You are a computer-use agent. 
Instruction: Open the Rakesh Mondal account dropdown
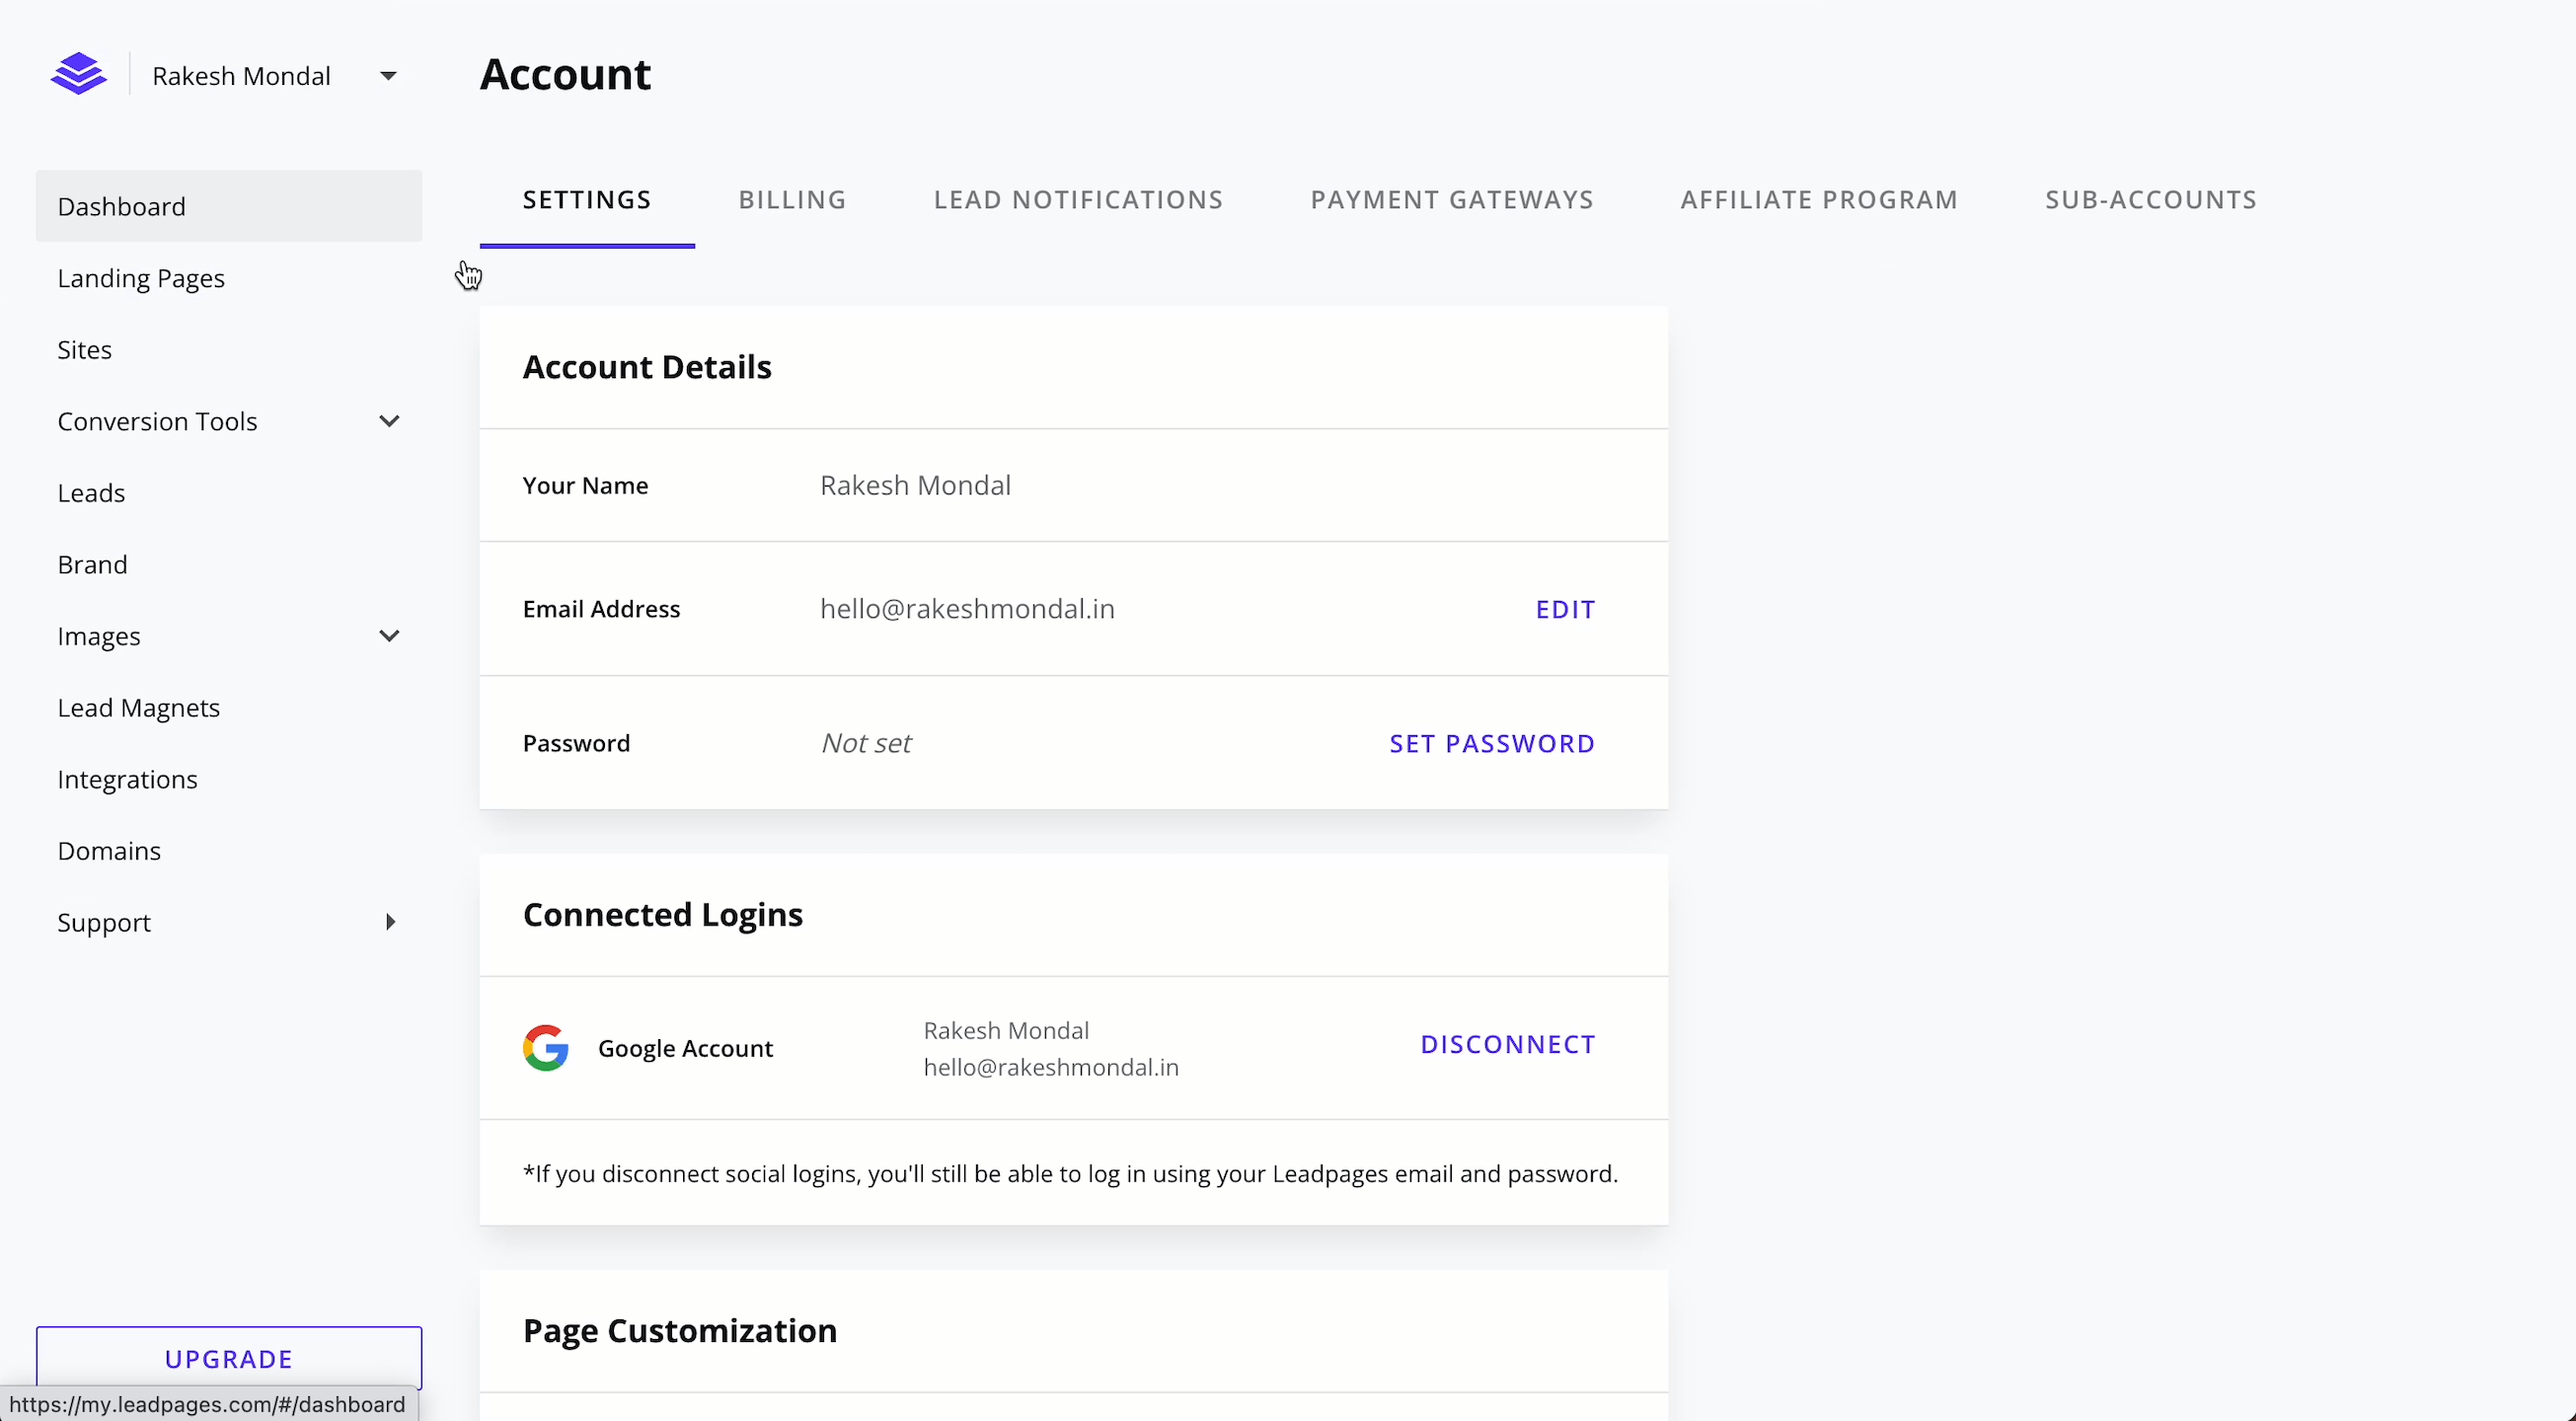(x=388, y=76)
